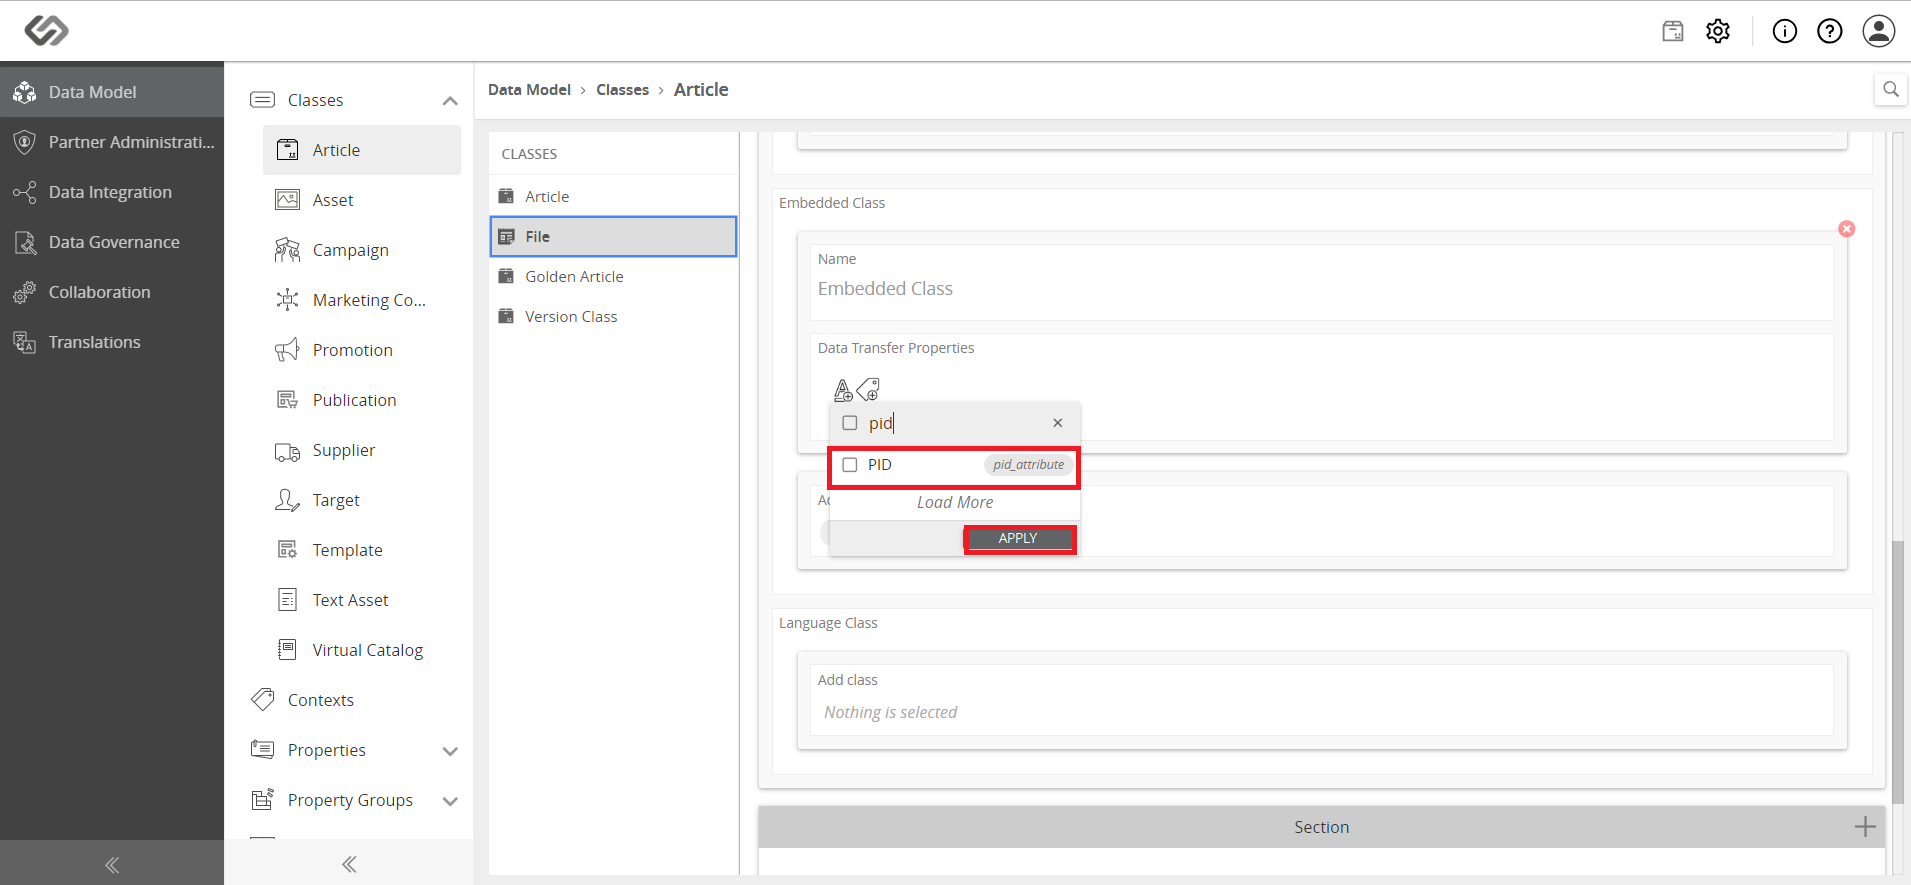Click the APPLY button
Image resolution: width=1911 pixels, height=885 pixels.
tap(1020, 538)
